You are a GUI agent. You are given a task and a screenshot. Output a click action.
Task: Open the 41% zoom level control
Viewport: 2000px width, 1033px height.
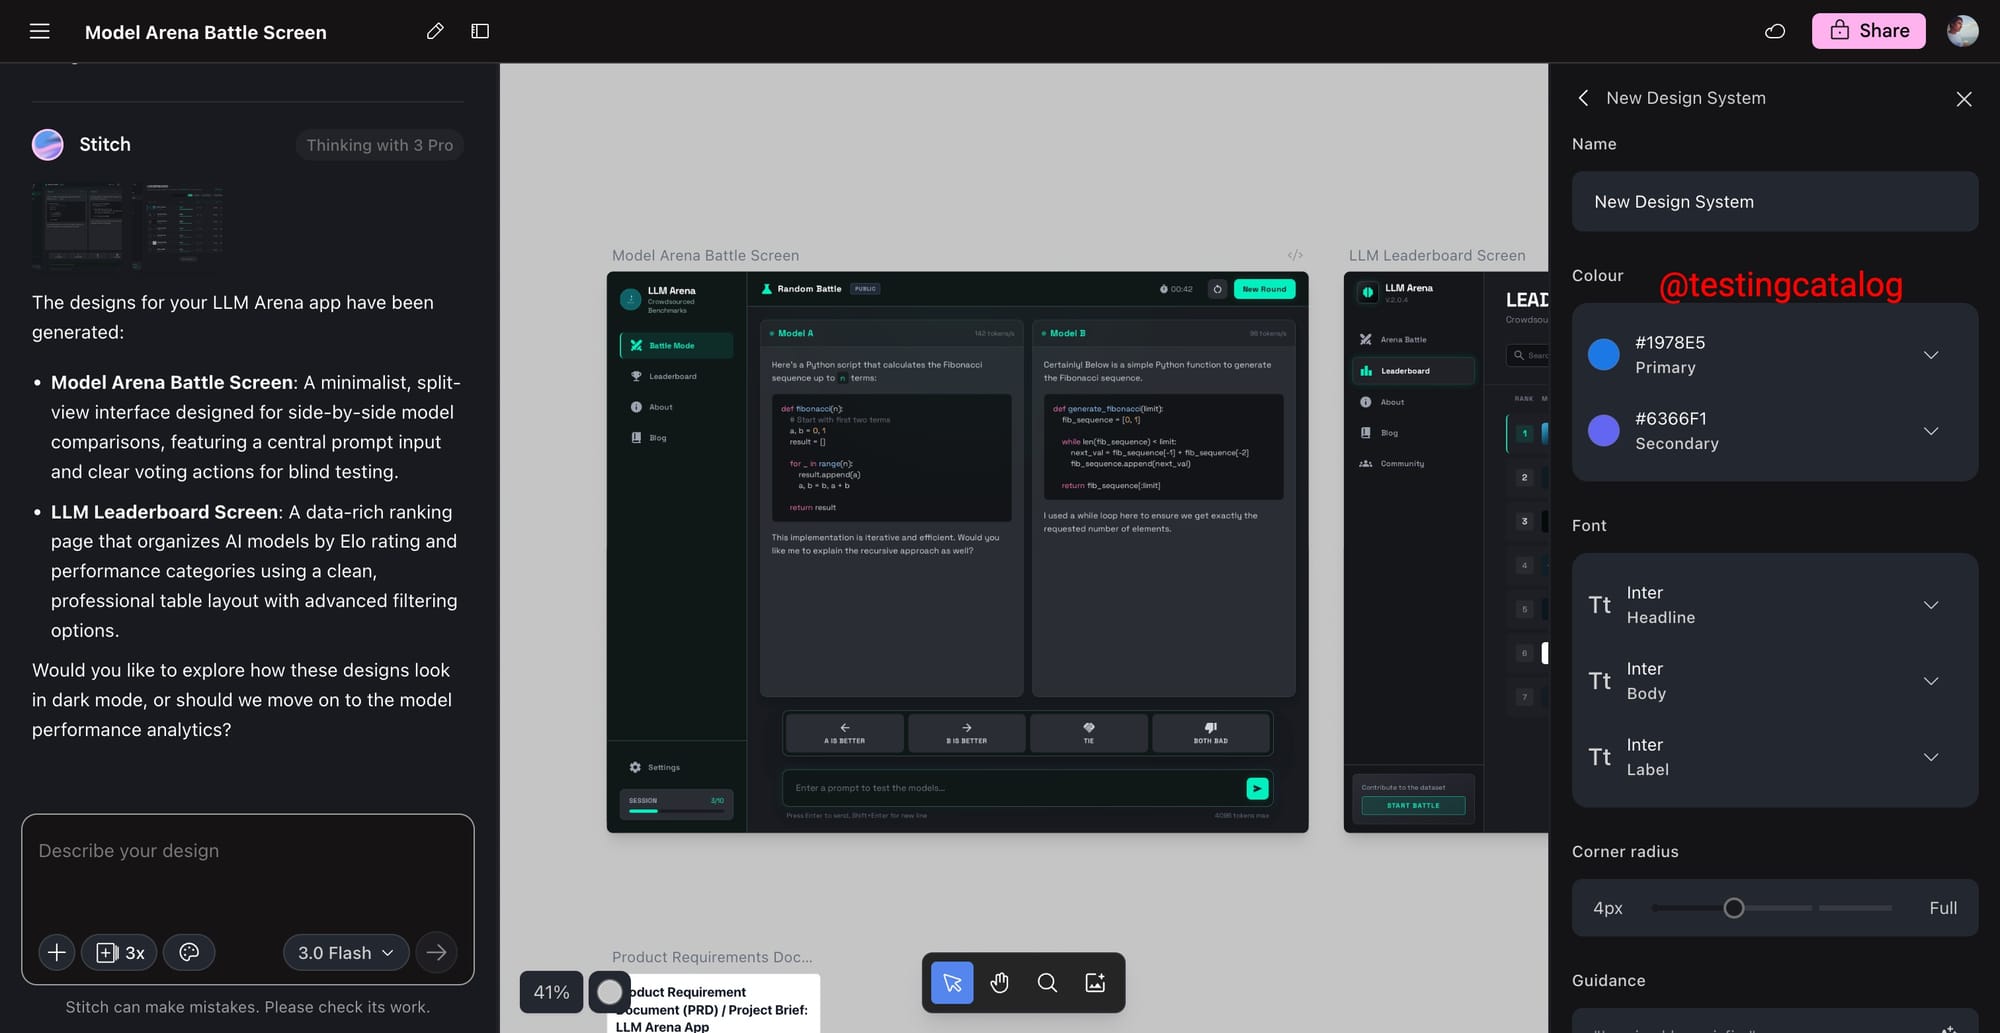tap(551, 992)
